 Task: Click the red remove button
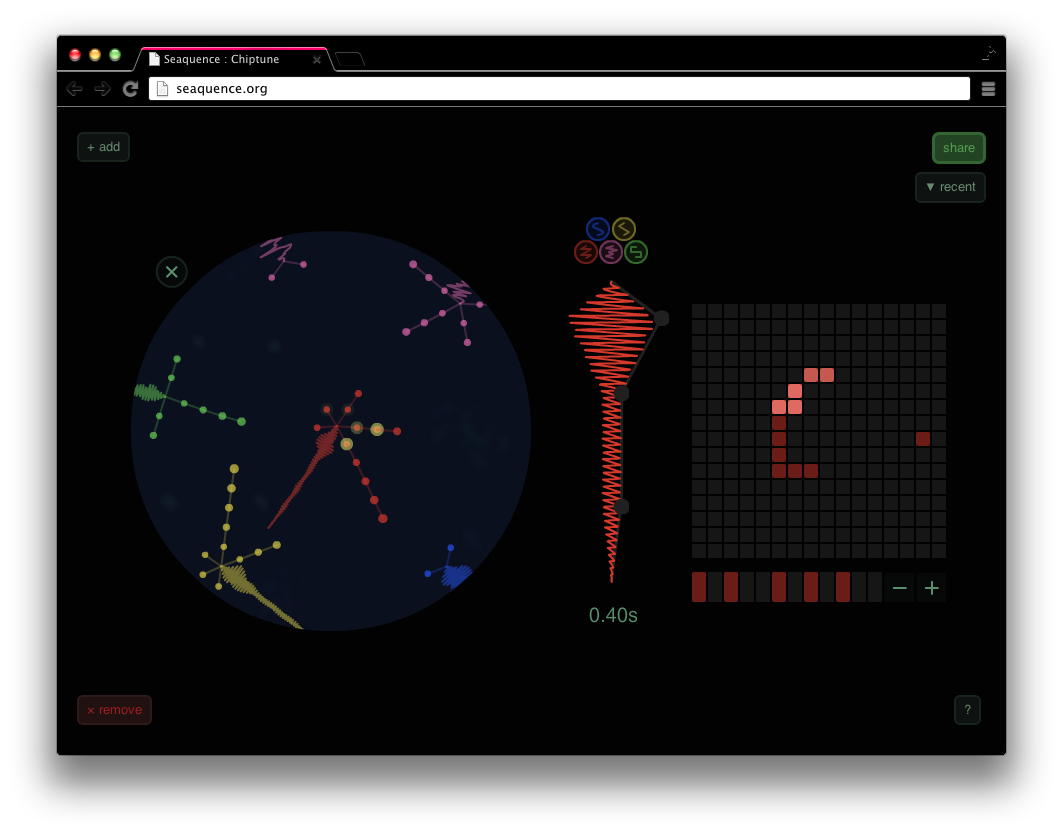coord(114,710)
